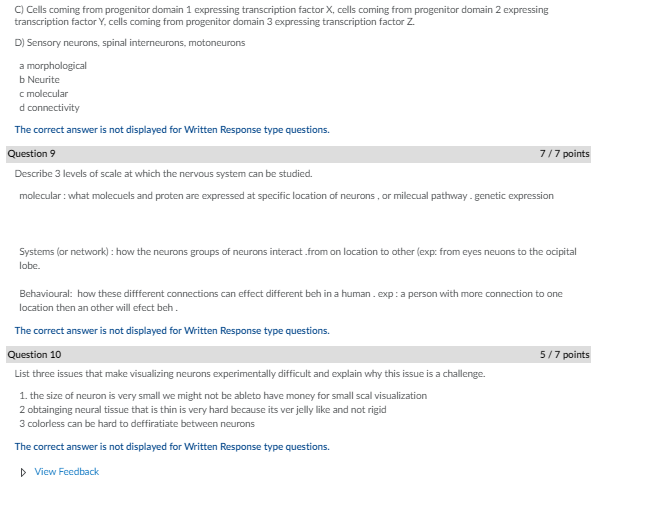Click the Question 9 header label
The image size is (660, 516).
click(31, 154)
